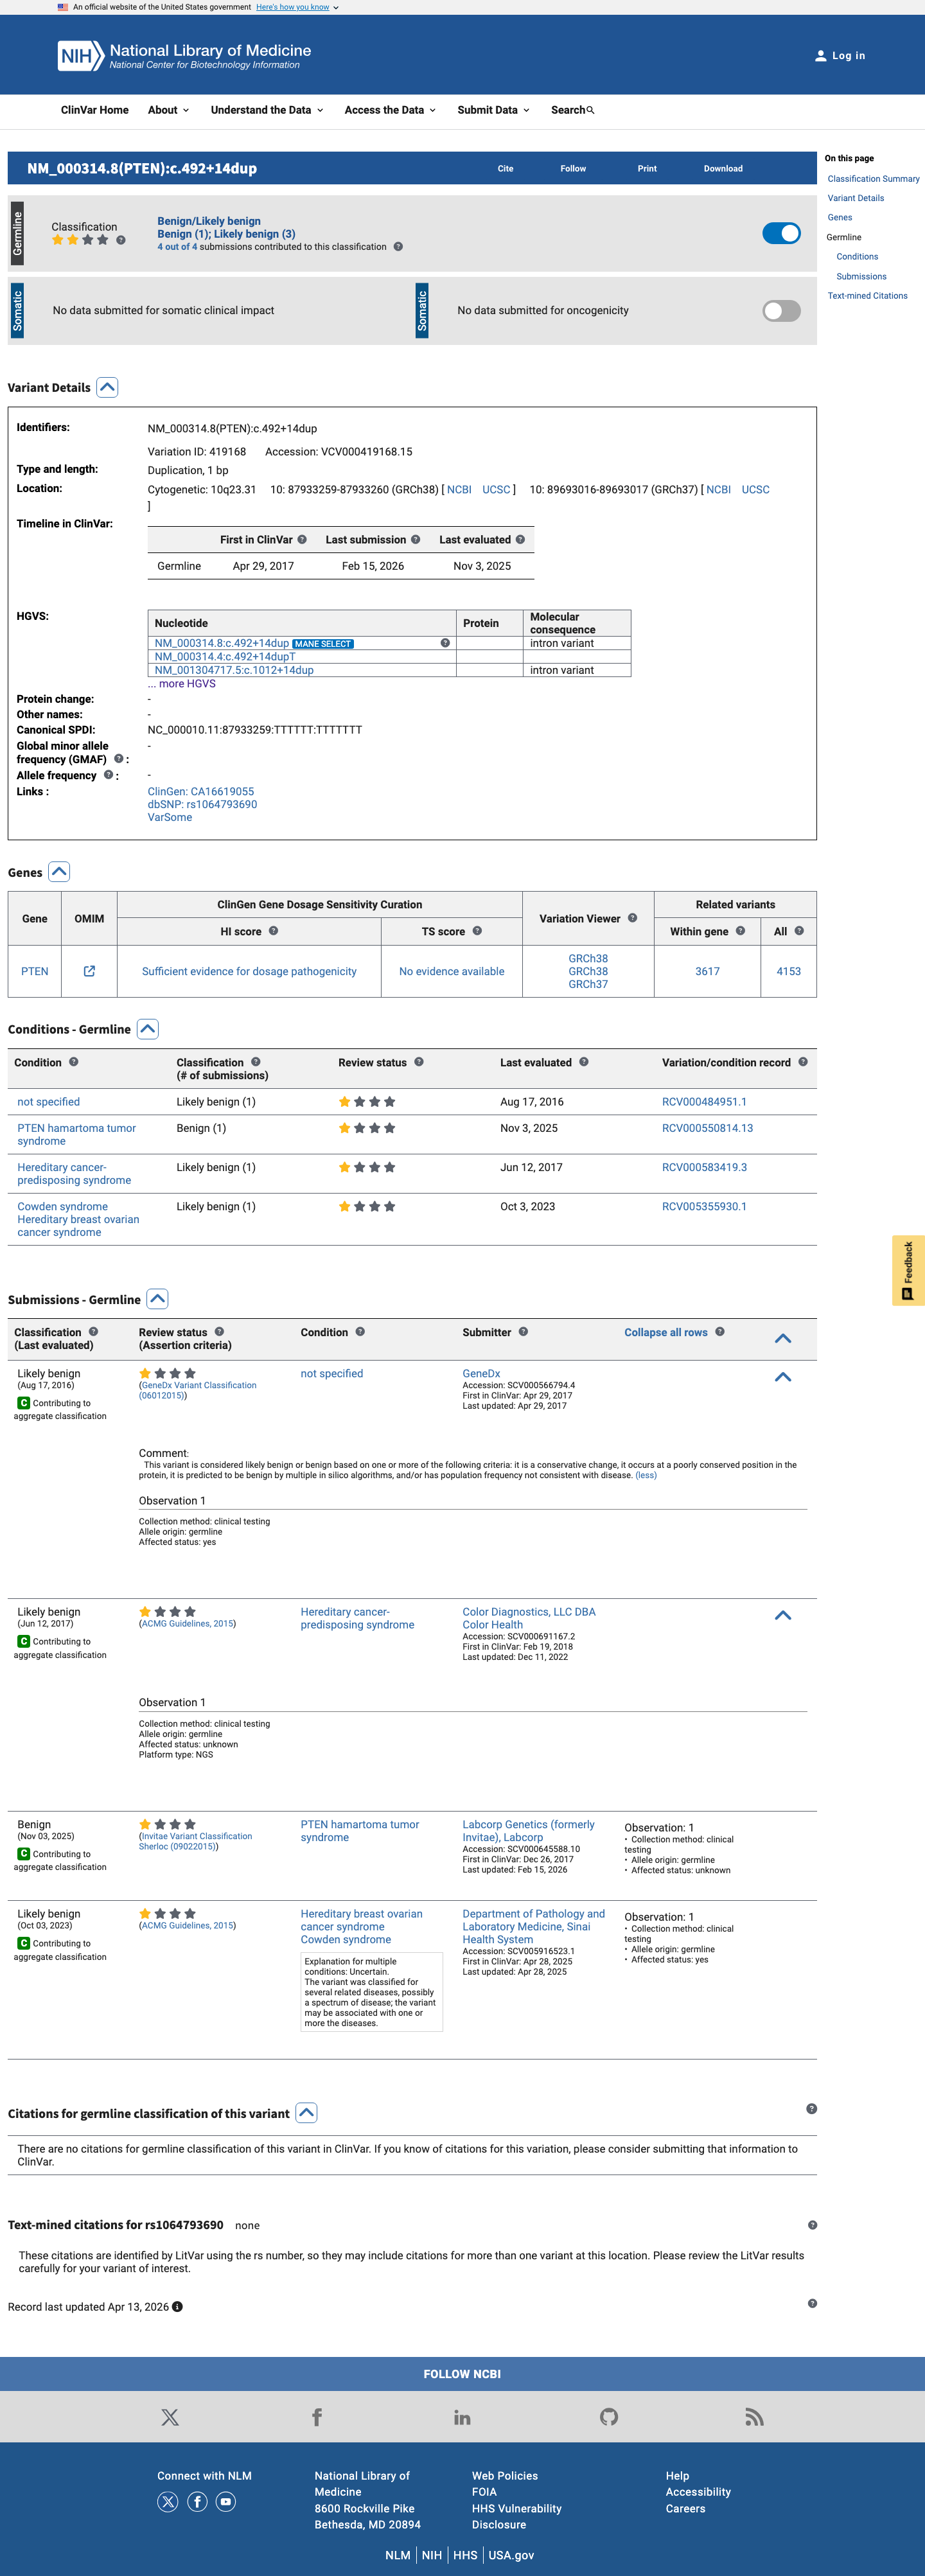Screen dimensions: 925x2576
Task: Click help icon beside First in ClinVar
Action: point(302,539)
